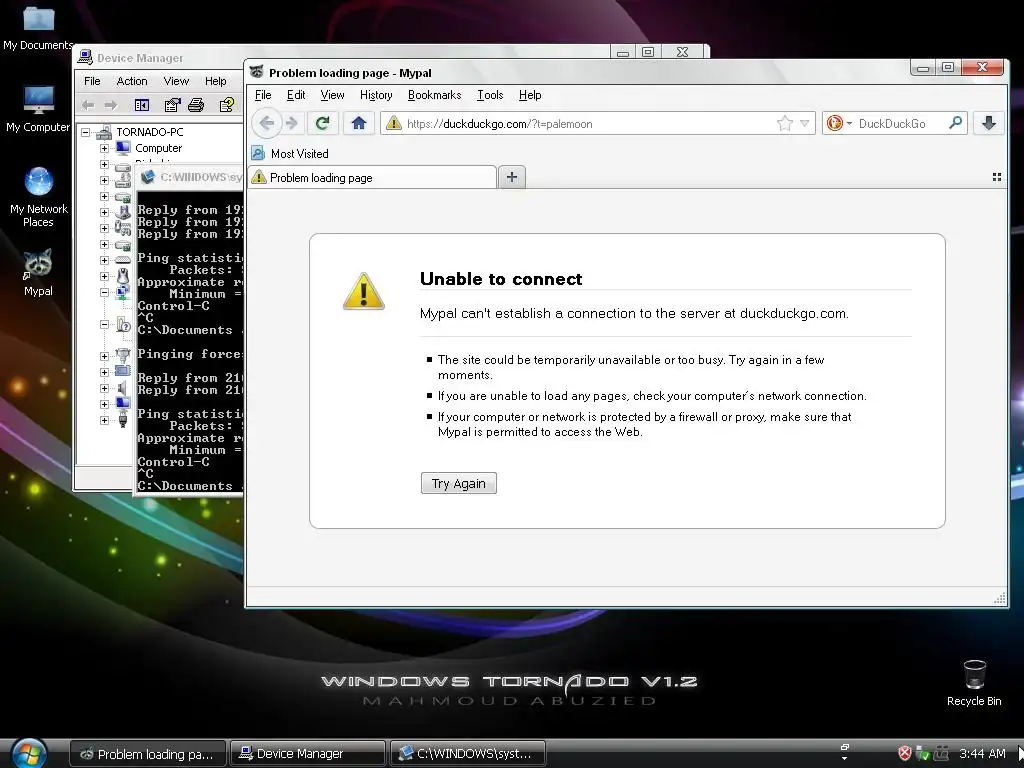Collapse the network adapters category row
This screenshot has height=768, width=1024.
pyautogui.click(x=104, y=293)
